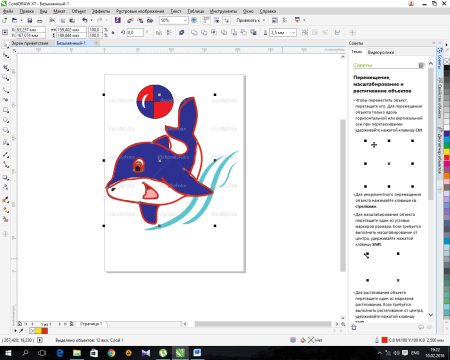The width and height of the screenshot is (450, 360).
Task: Click the X object position input field
Action: click(30, 30)
